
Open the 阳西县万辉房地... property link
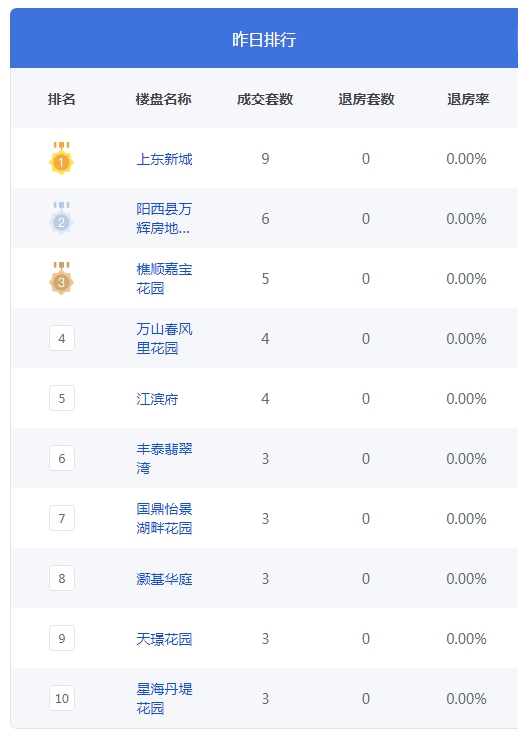[x=164, y=218]
